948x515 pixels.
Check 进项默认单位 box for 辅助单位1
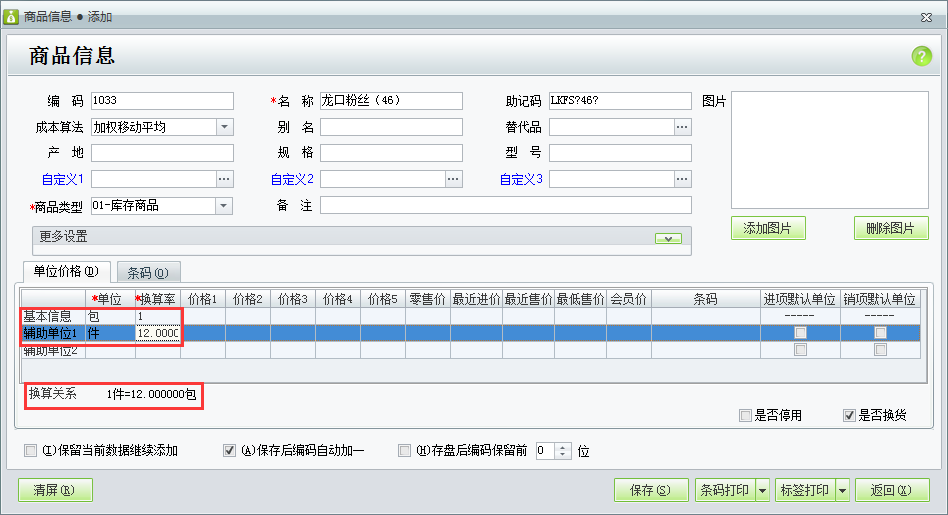coord(800,332)
